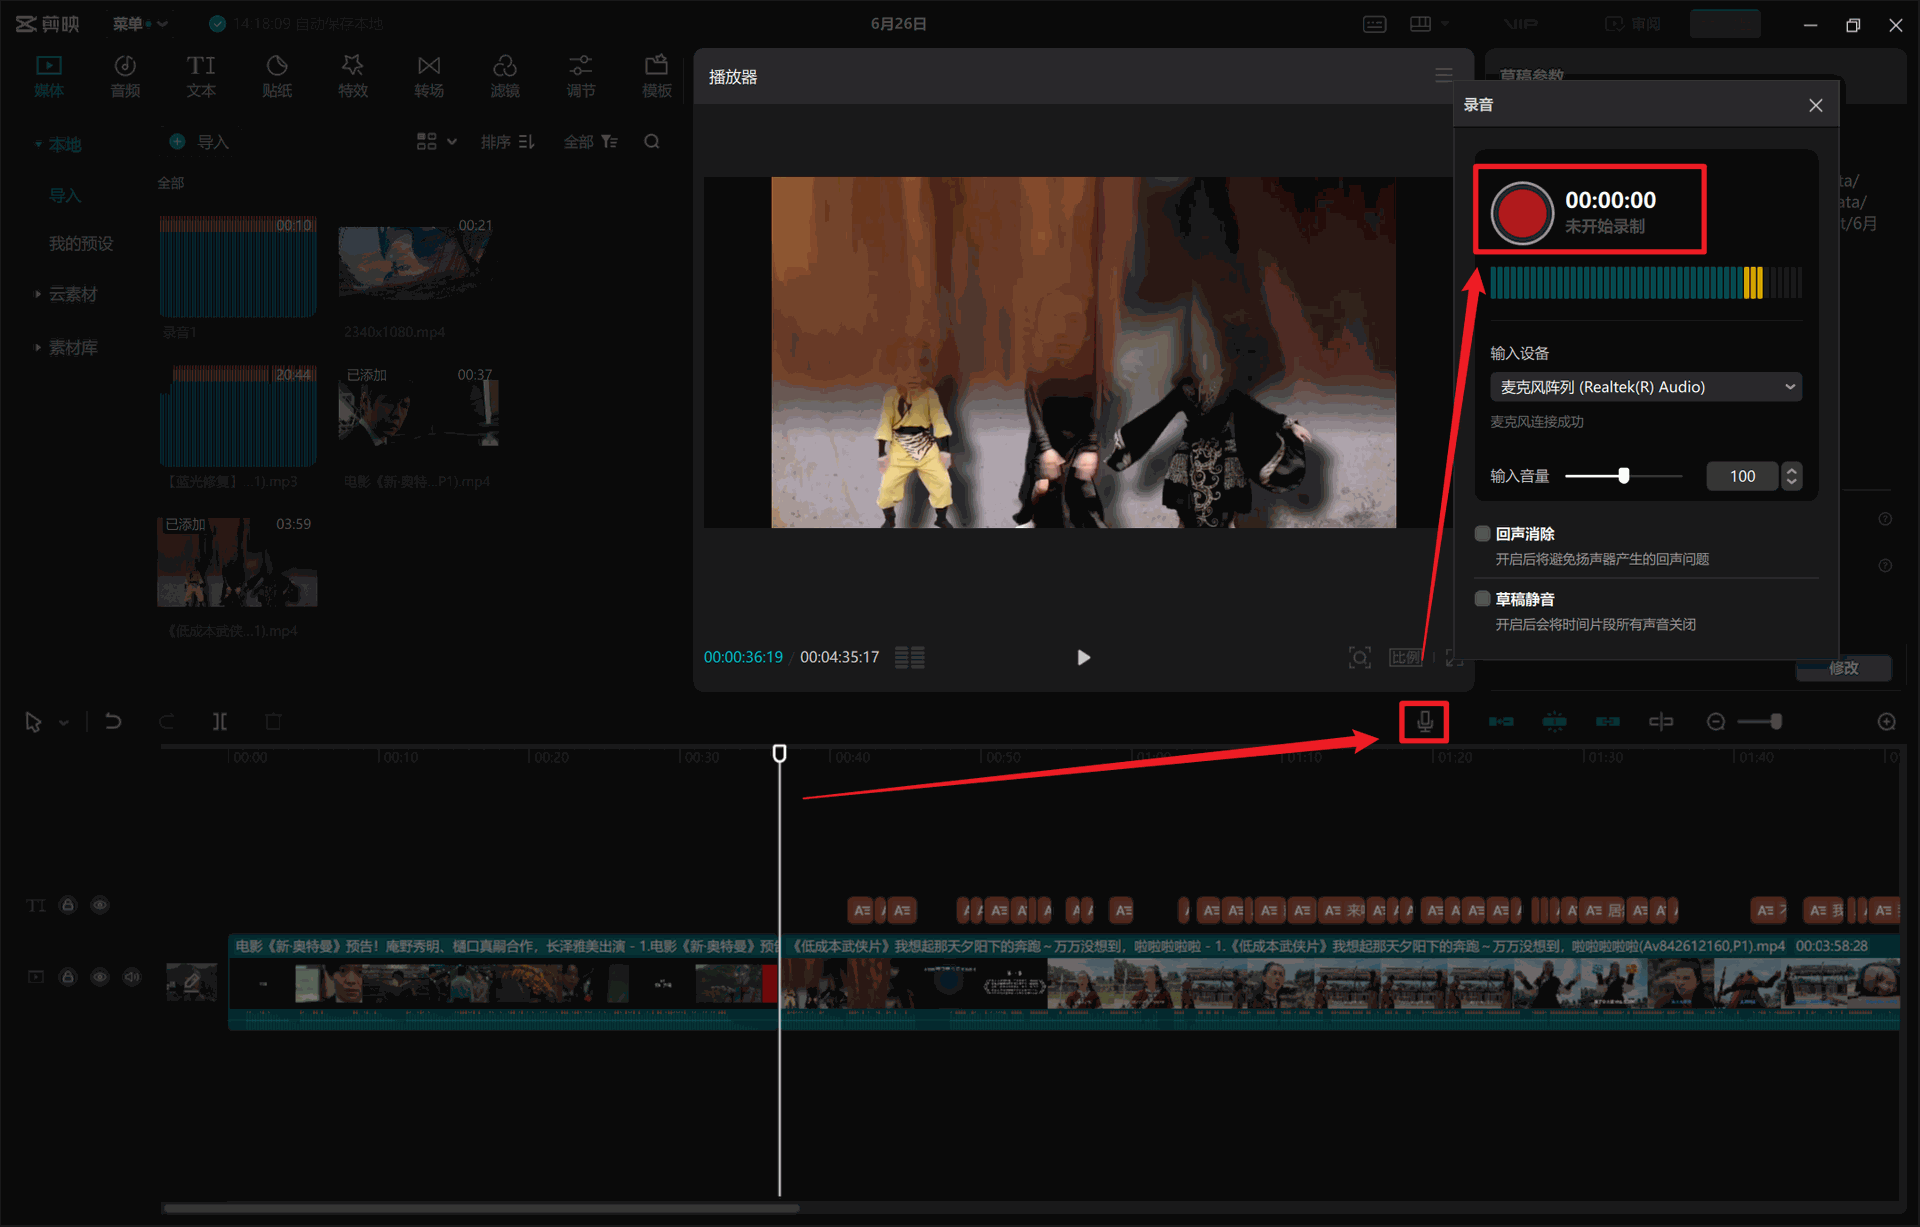Open the 菜单 menu dropdown
1920x1227 pixels.
point(140,23)
